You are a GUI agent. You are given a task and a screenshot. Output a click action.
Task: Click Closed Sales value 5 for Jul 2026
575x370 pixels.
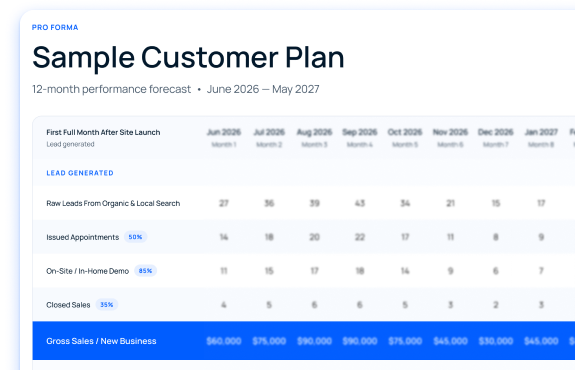(x=269, y=305)
